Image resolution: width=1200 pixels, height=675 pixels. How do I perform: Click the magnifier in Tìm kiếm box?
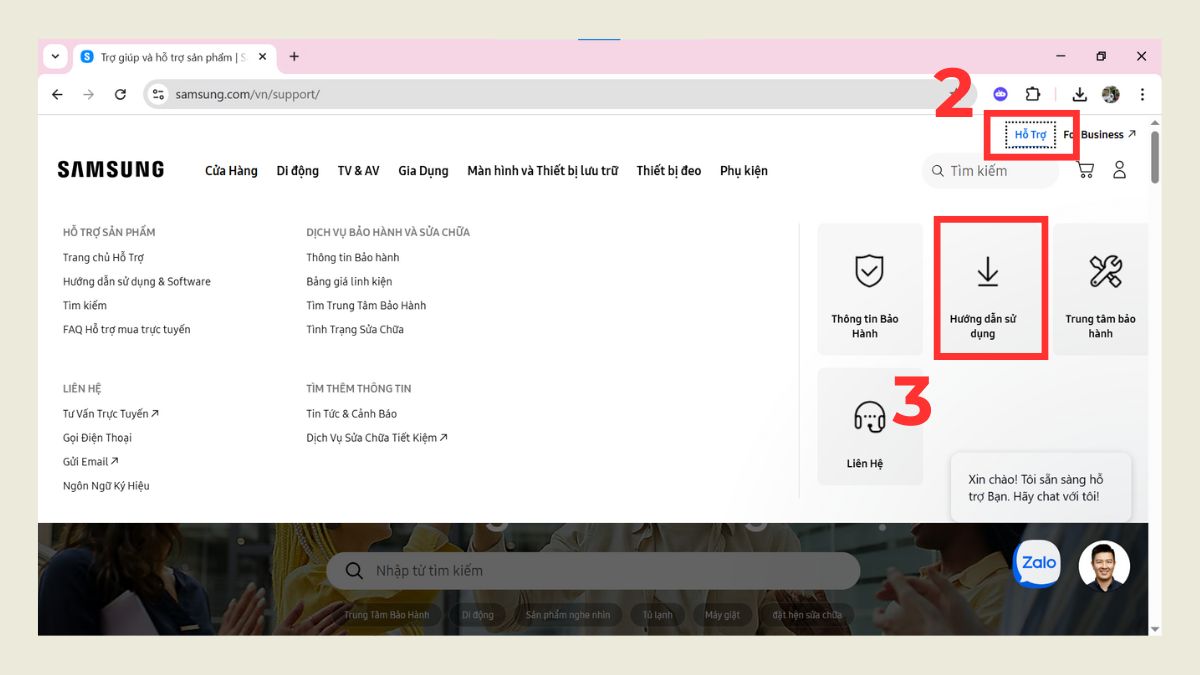pyautogui.click(x=938, y=171)
